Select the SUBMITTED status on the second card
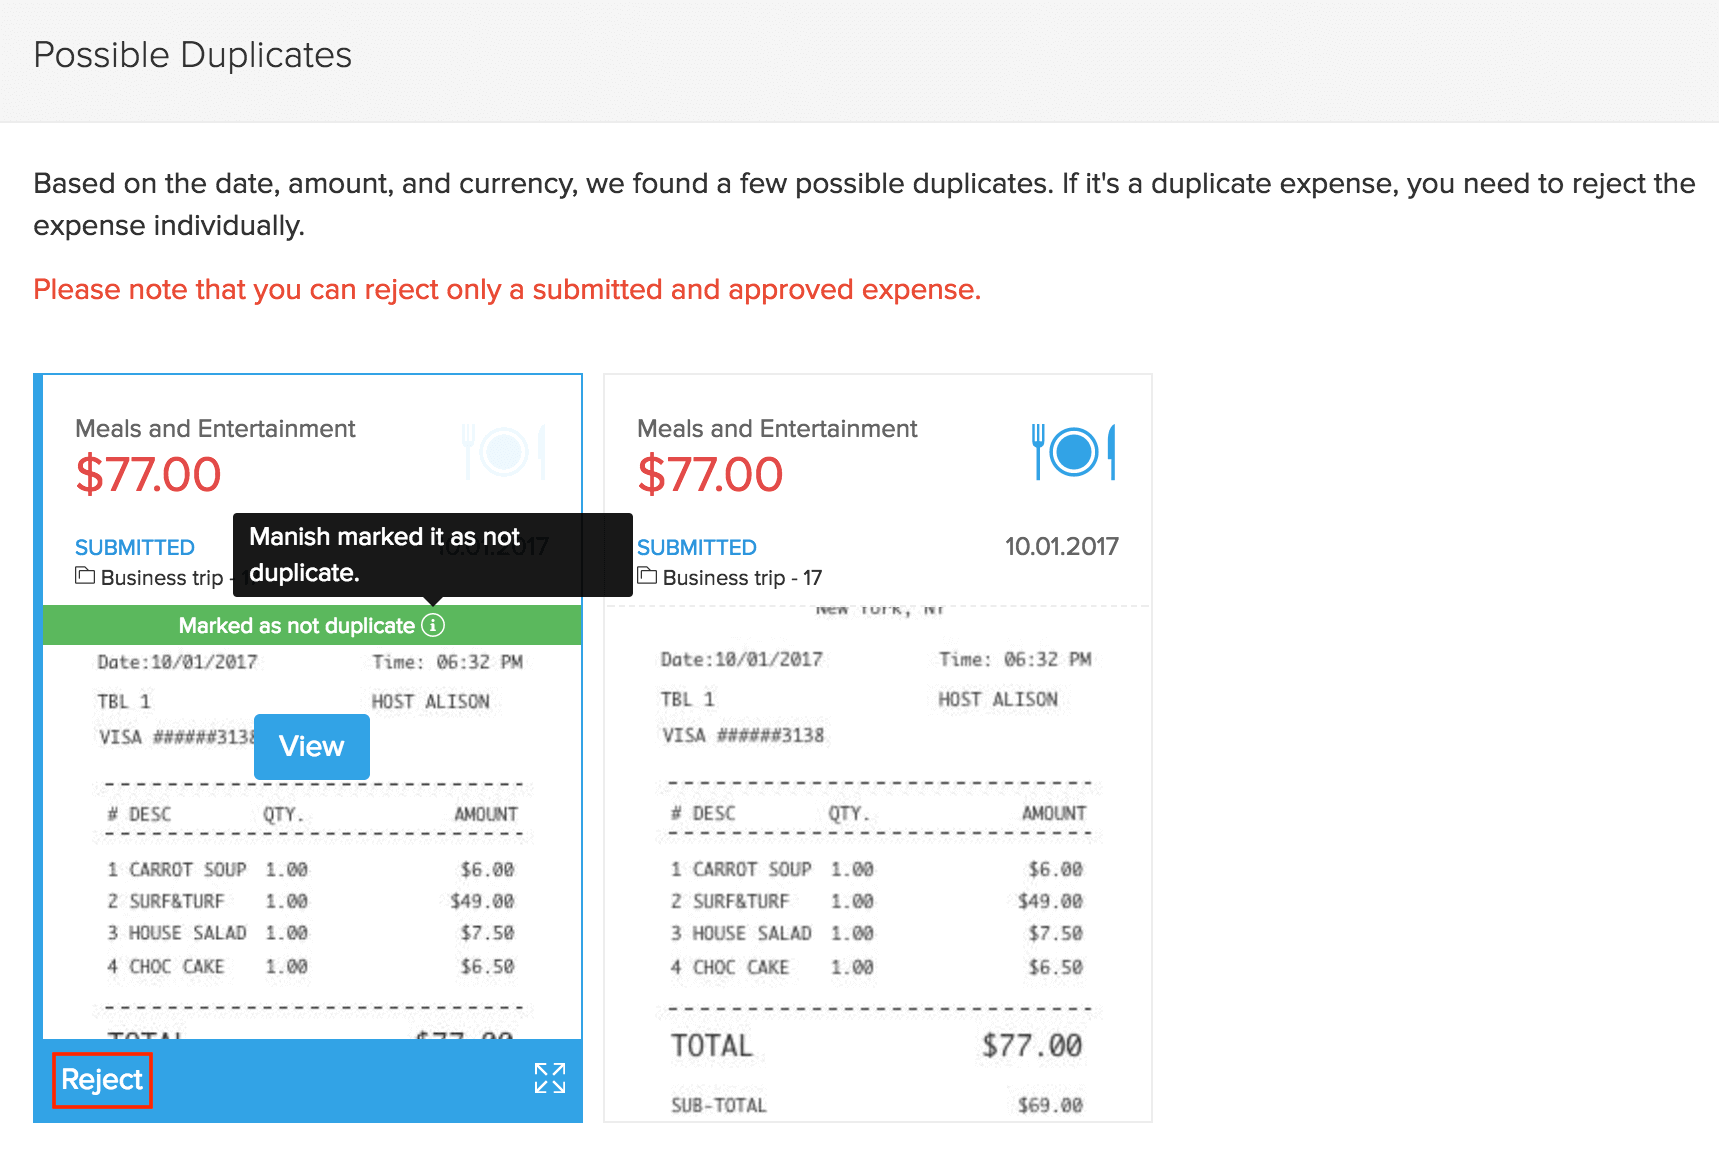1719x1156 pixels. (697, 548)
